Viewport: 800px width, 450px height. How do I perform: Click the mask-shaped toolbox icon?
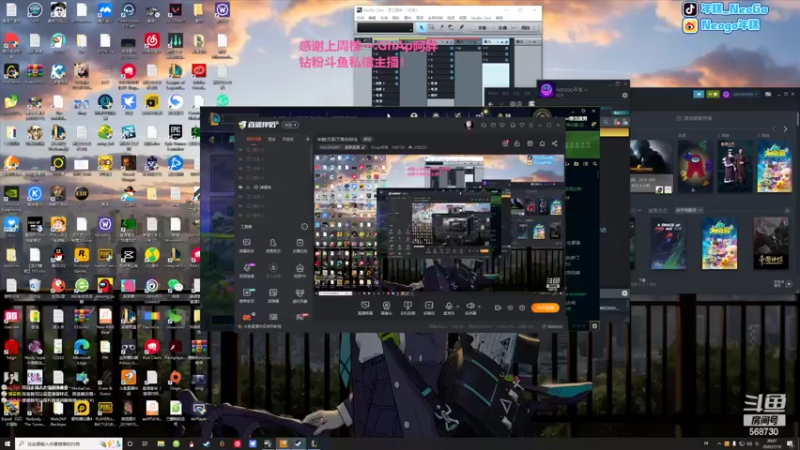299,292
